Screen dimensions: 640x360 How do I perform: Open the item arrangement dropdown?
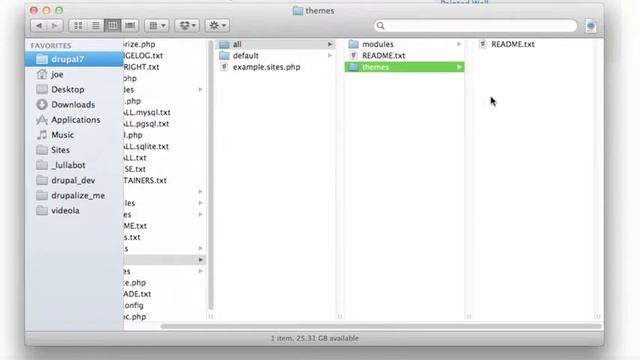coord(157,26)
